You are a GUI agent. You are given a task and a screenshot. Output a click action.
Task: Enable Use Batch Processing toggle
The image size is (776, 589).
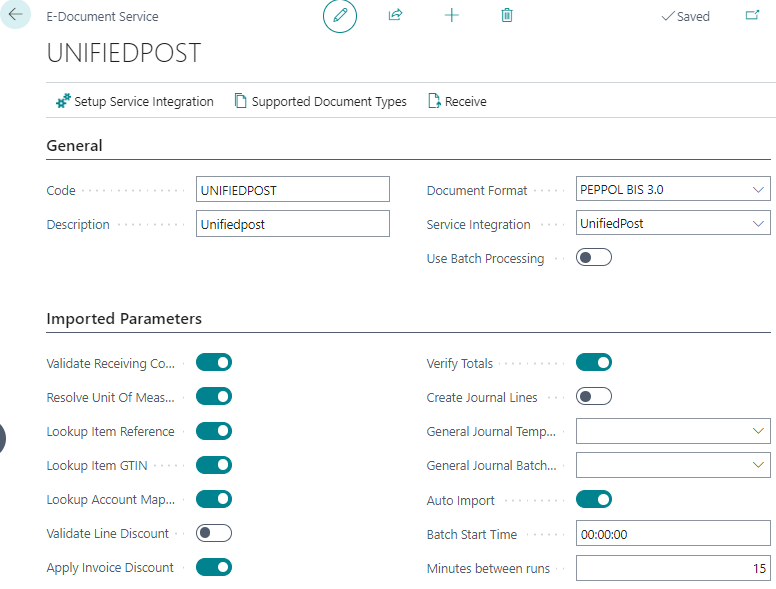pos(594,258)
